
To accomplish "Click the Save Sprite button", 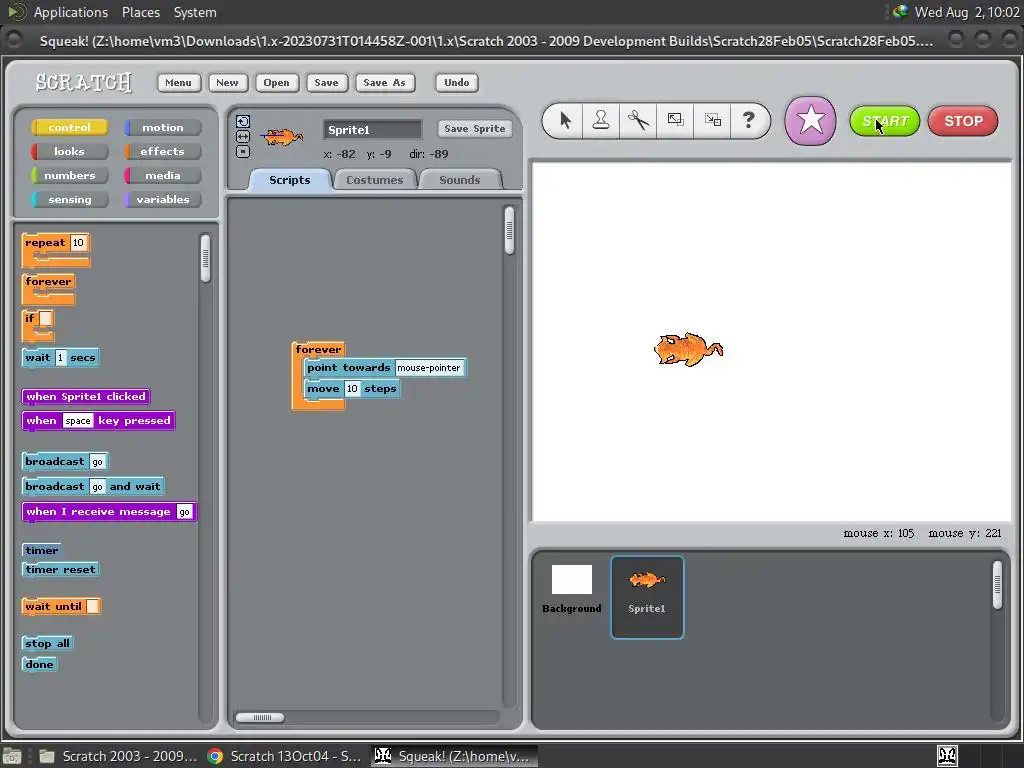I will pos(475,129).
